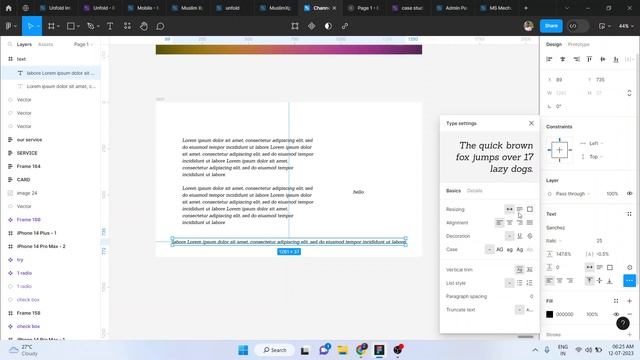Viewport: 640px width, 360px height.
Task: Toggle layer visibility eye in Layer section
Action: coord(629,193)
